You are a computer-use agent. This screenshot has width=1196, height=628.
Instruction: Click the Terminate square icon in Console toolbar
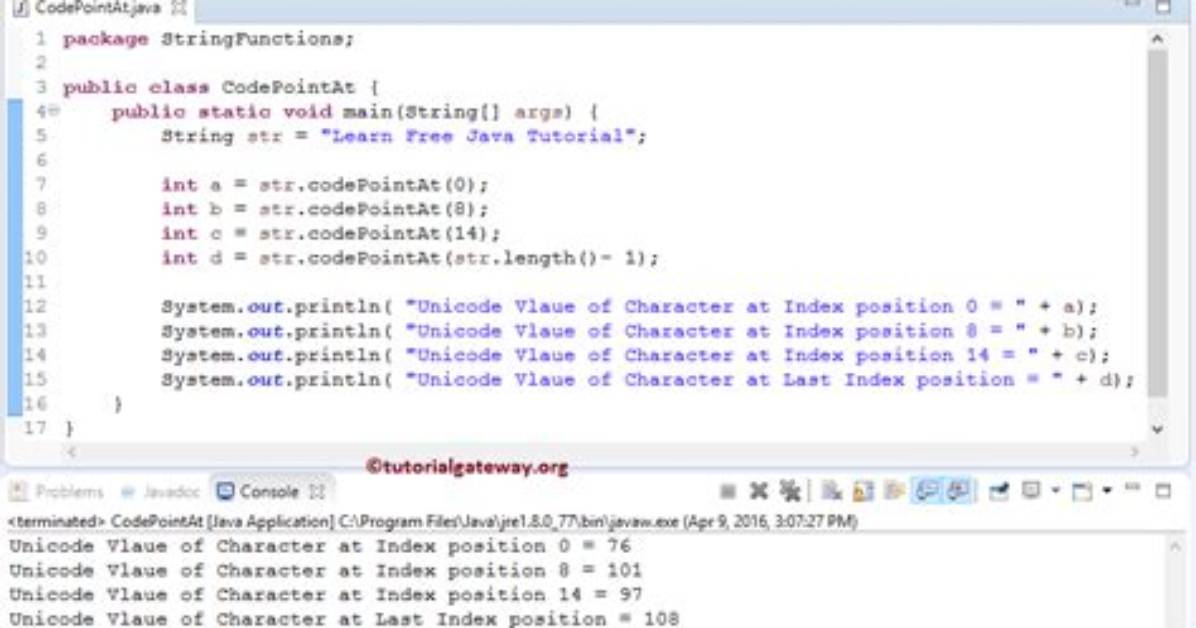(x=728, y=491)
